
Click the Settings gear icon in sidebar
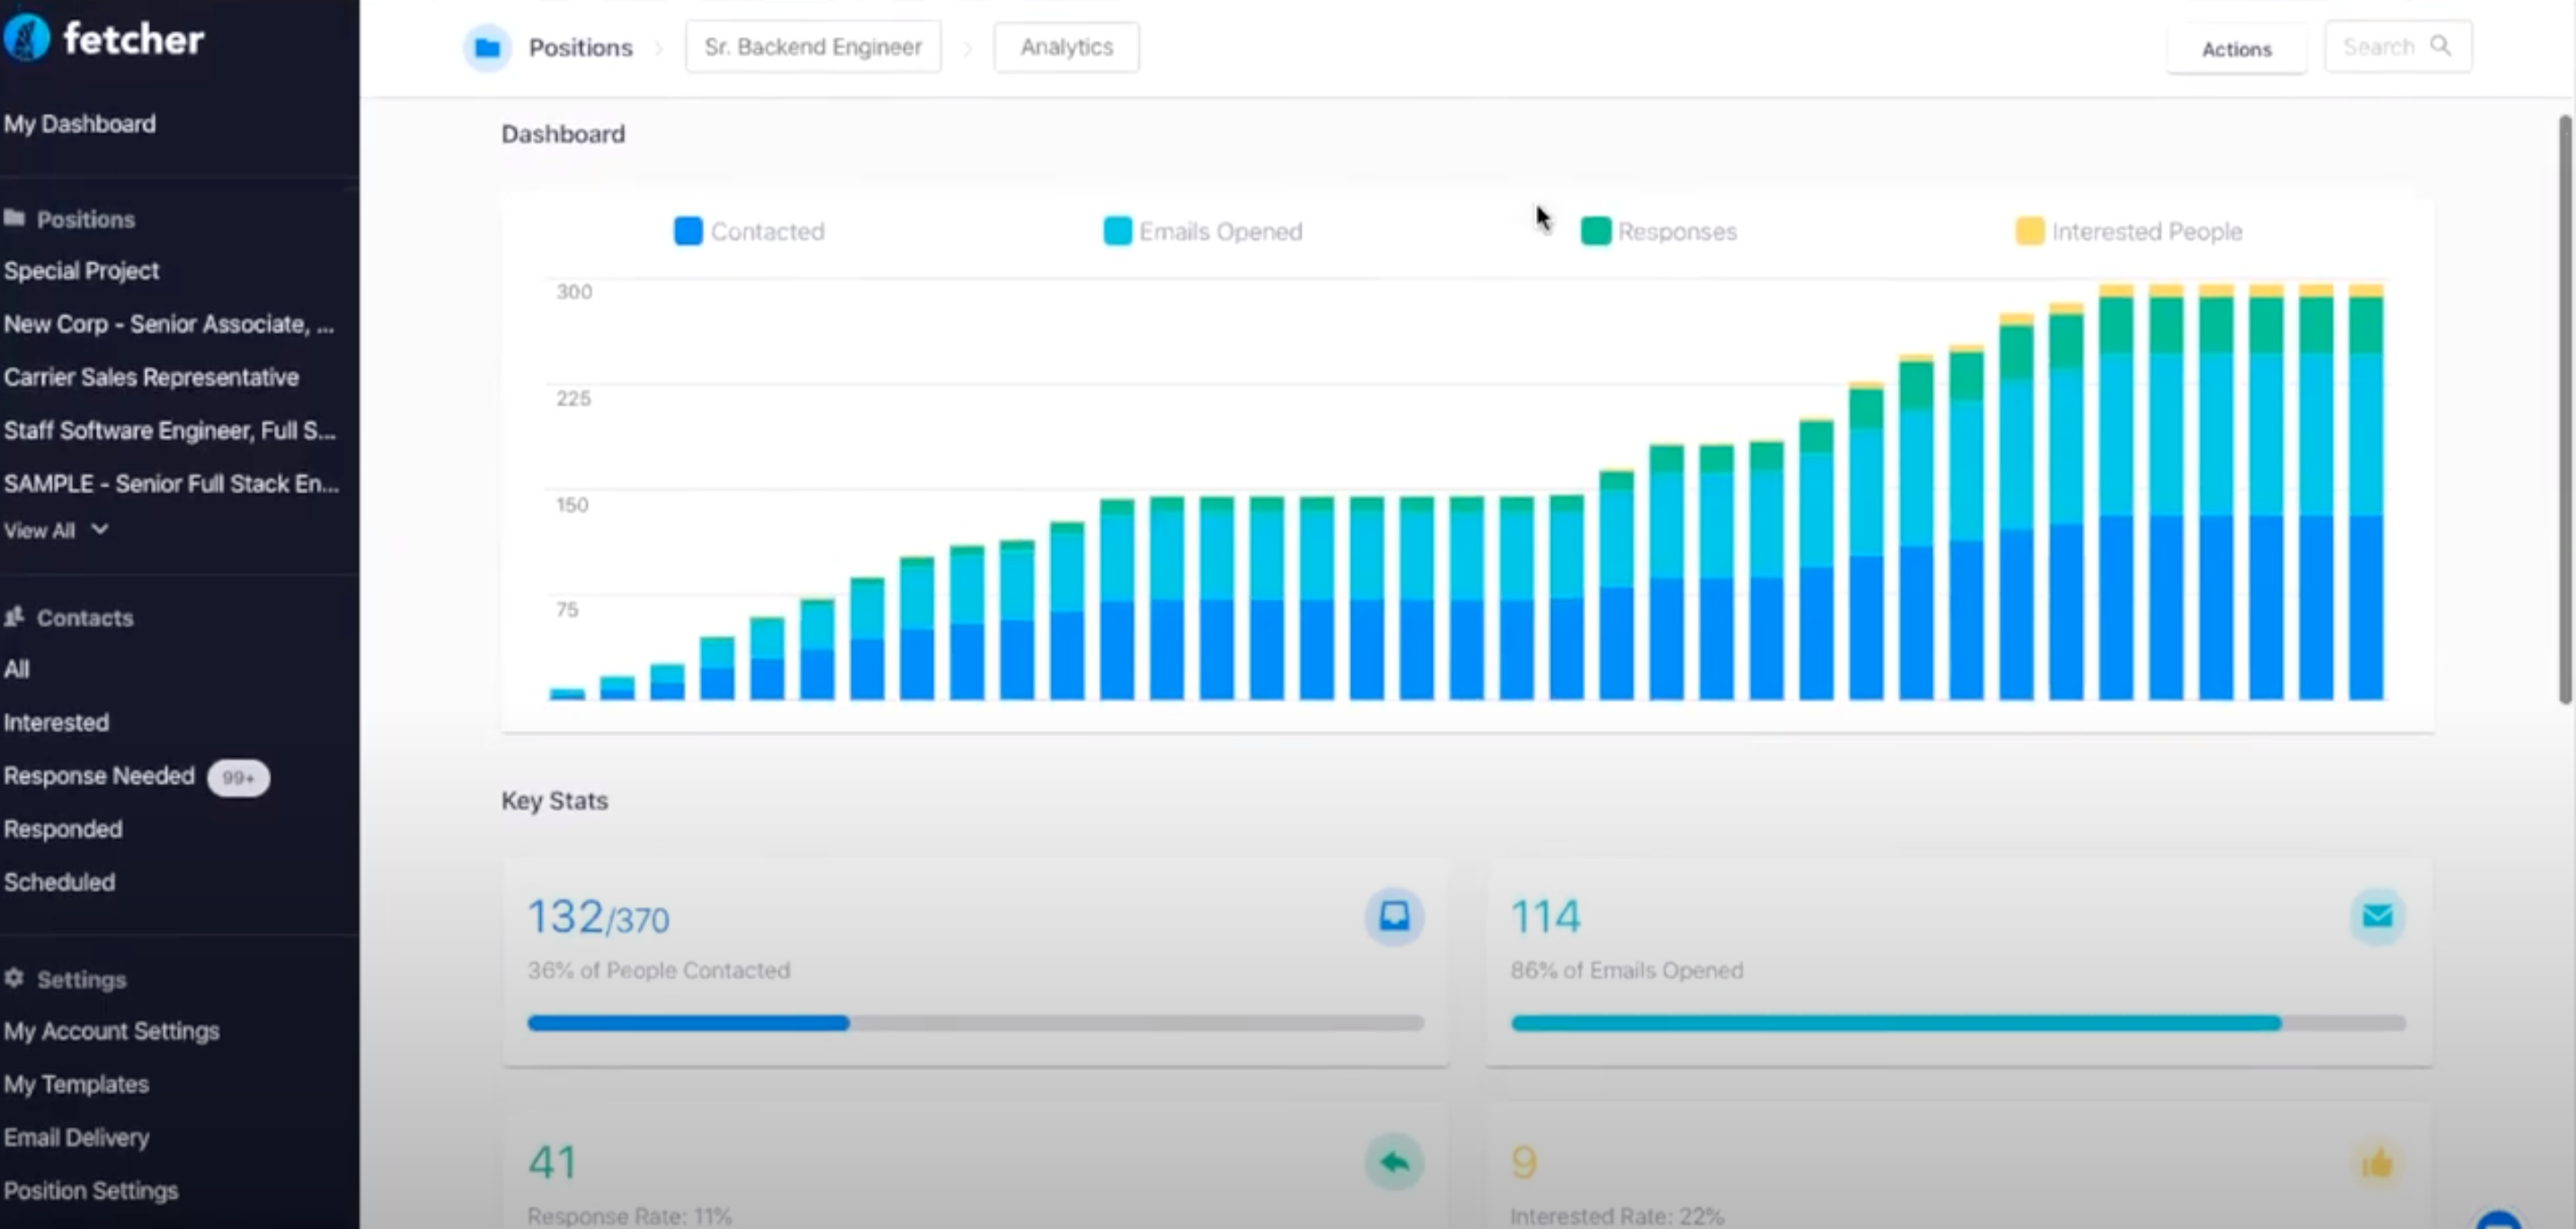(14, 978)
